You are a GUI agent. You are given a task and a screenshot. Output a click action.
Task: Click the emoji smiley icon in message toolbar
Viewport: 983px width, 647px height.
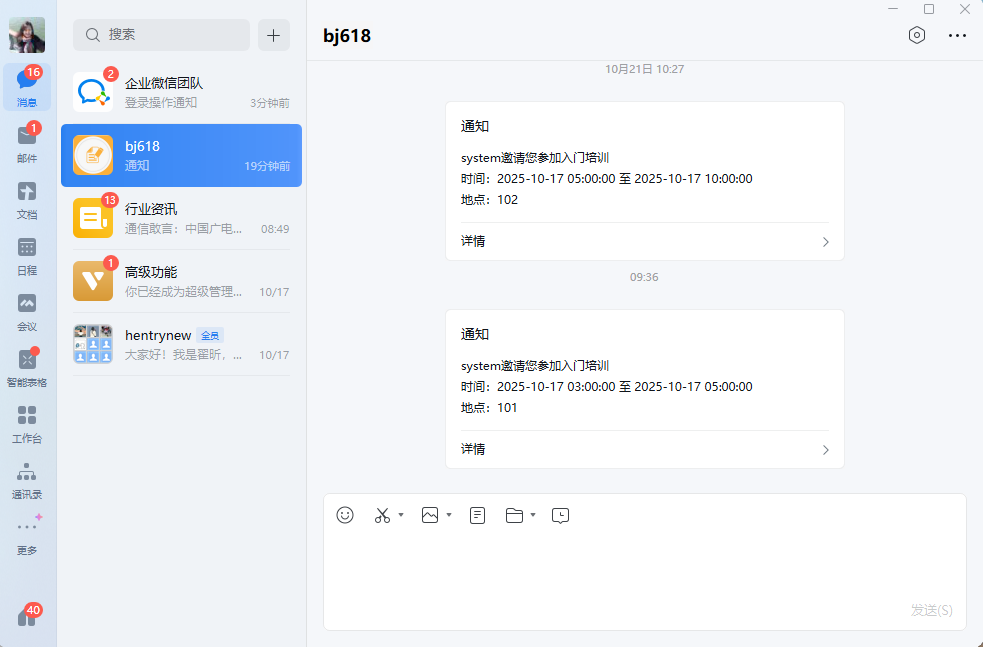[345, 515]
